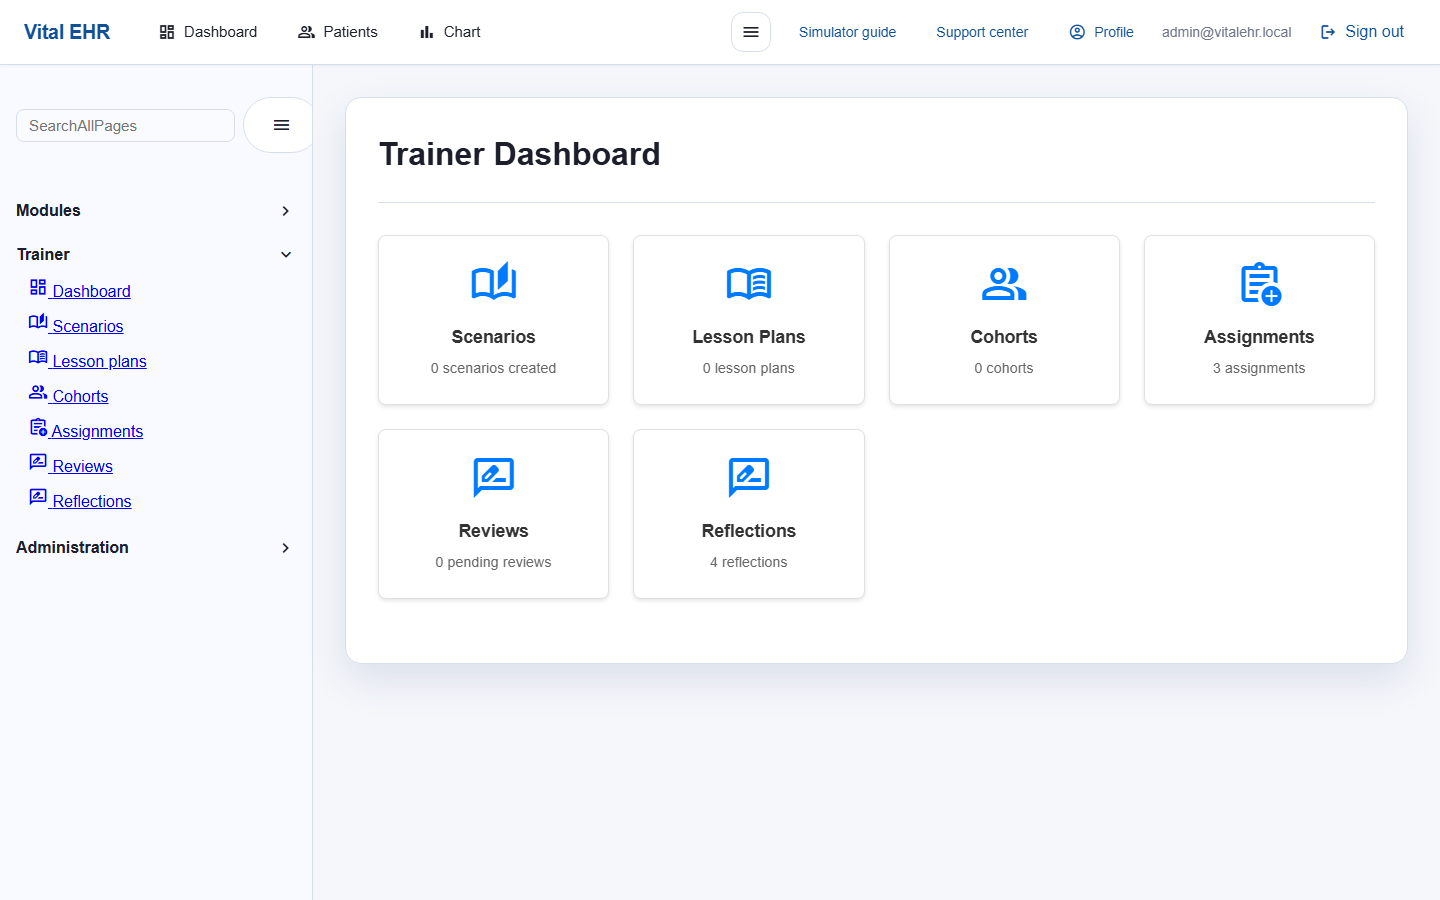Click the large Cohorts card people icon
The height and width of the screenshot is (900, 1440).
pos(1004,284)
